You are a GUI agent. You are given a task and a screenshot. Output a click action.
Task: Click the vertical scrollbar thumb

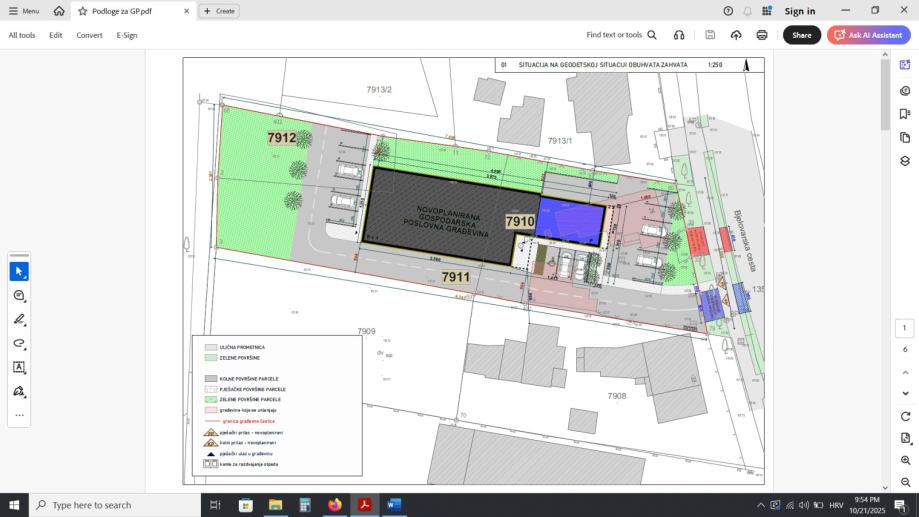click(885, 94)
